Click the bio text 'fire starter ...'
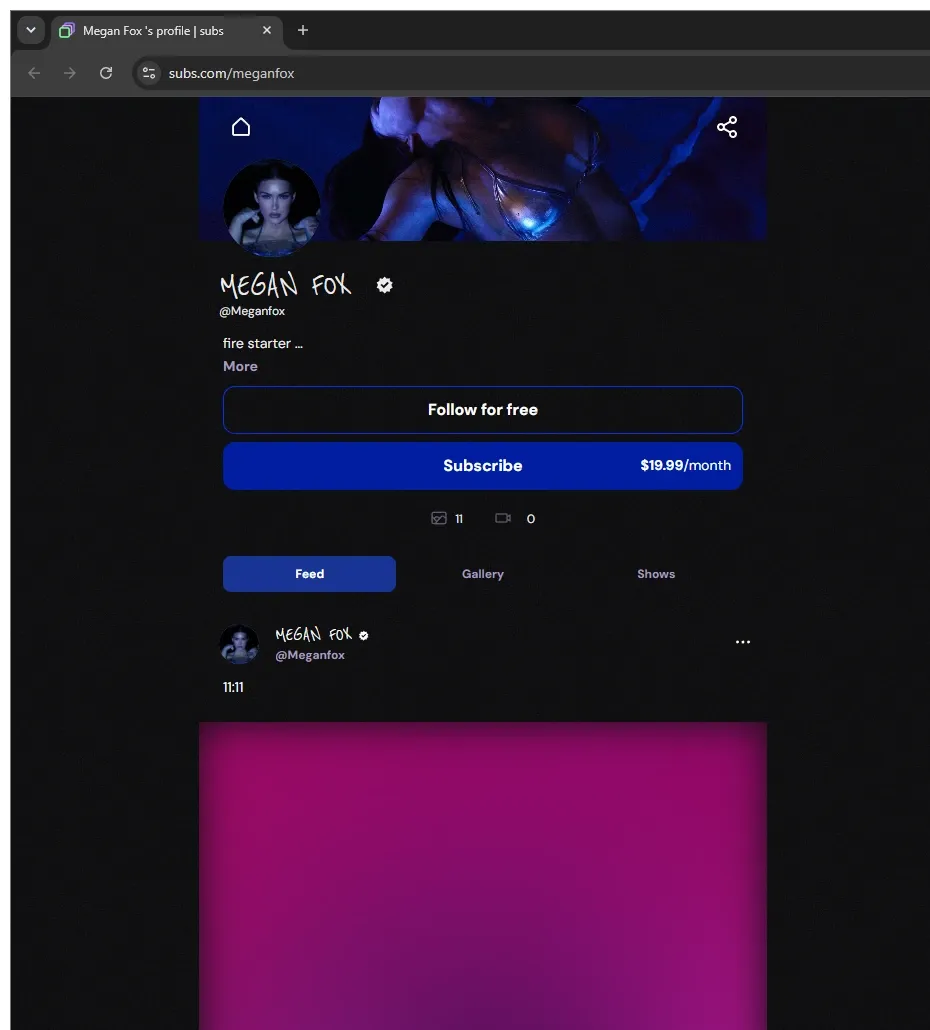930x1030 pixels. pyautogui.click(x=263, y=344)
